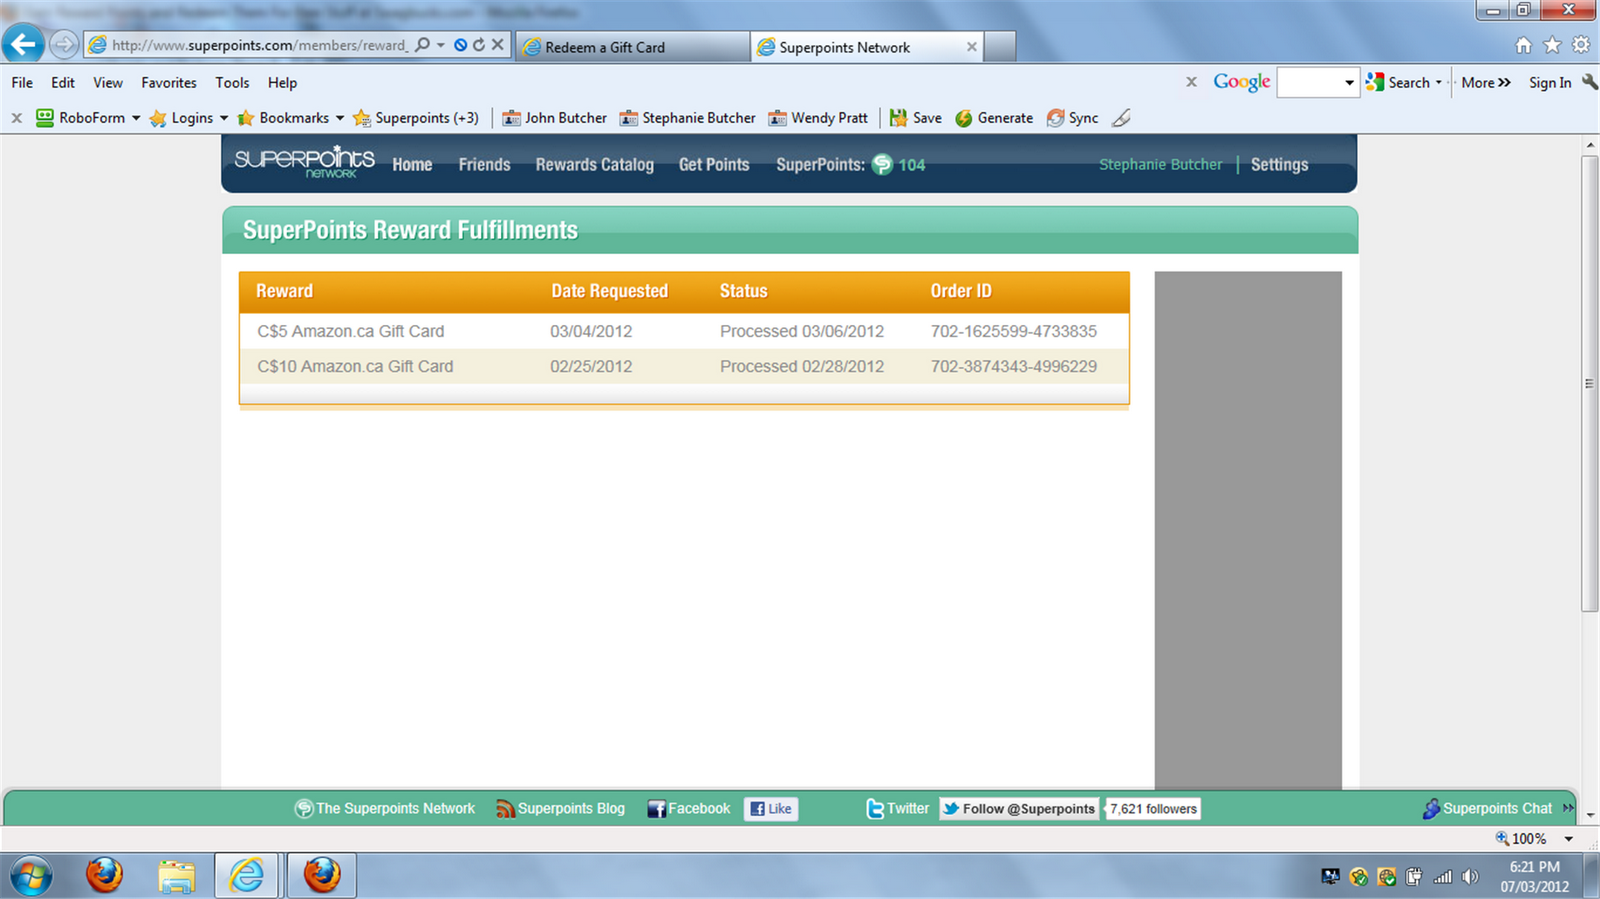Open the View menu
Viewport: 1600px width, 899px height.
pos(108,82)
